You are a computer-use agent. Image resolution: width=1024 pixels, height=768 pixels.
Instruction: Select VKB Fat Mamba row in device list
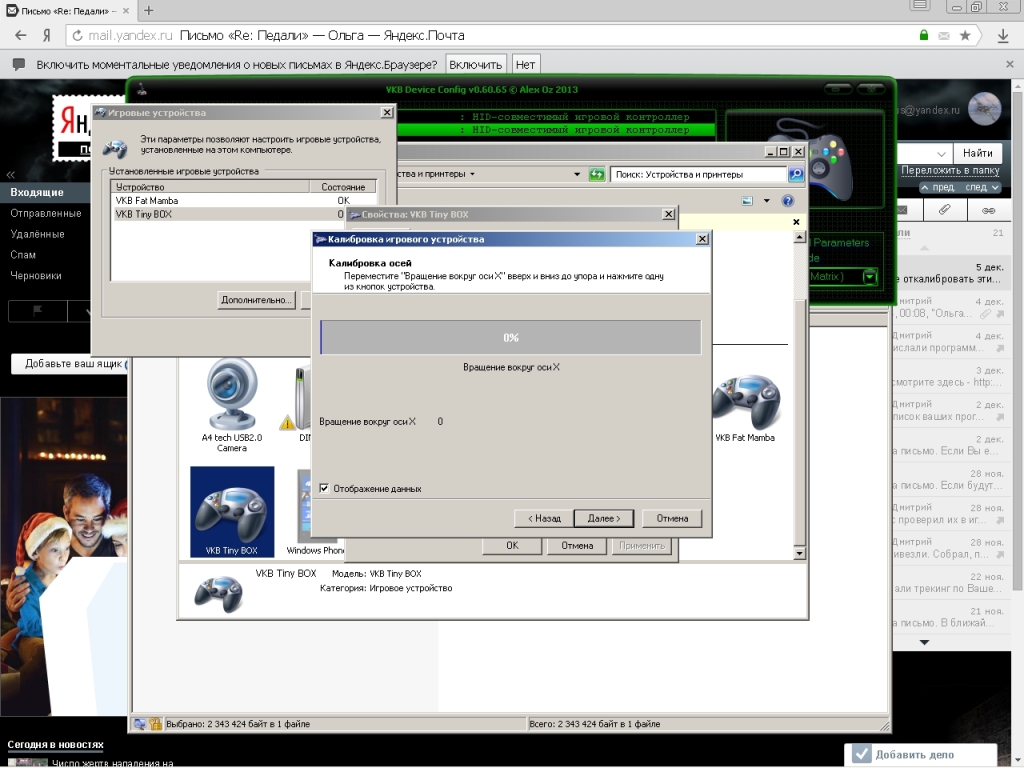coord(147,201)
